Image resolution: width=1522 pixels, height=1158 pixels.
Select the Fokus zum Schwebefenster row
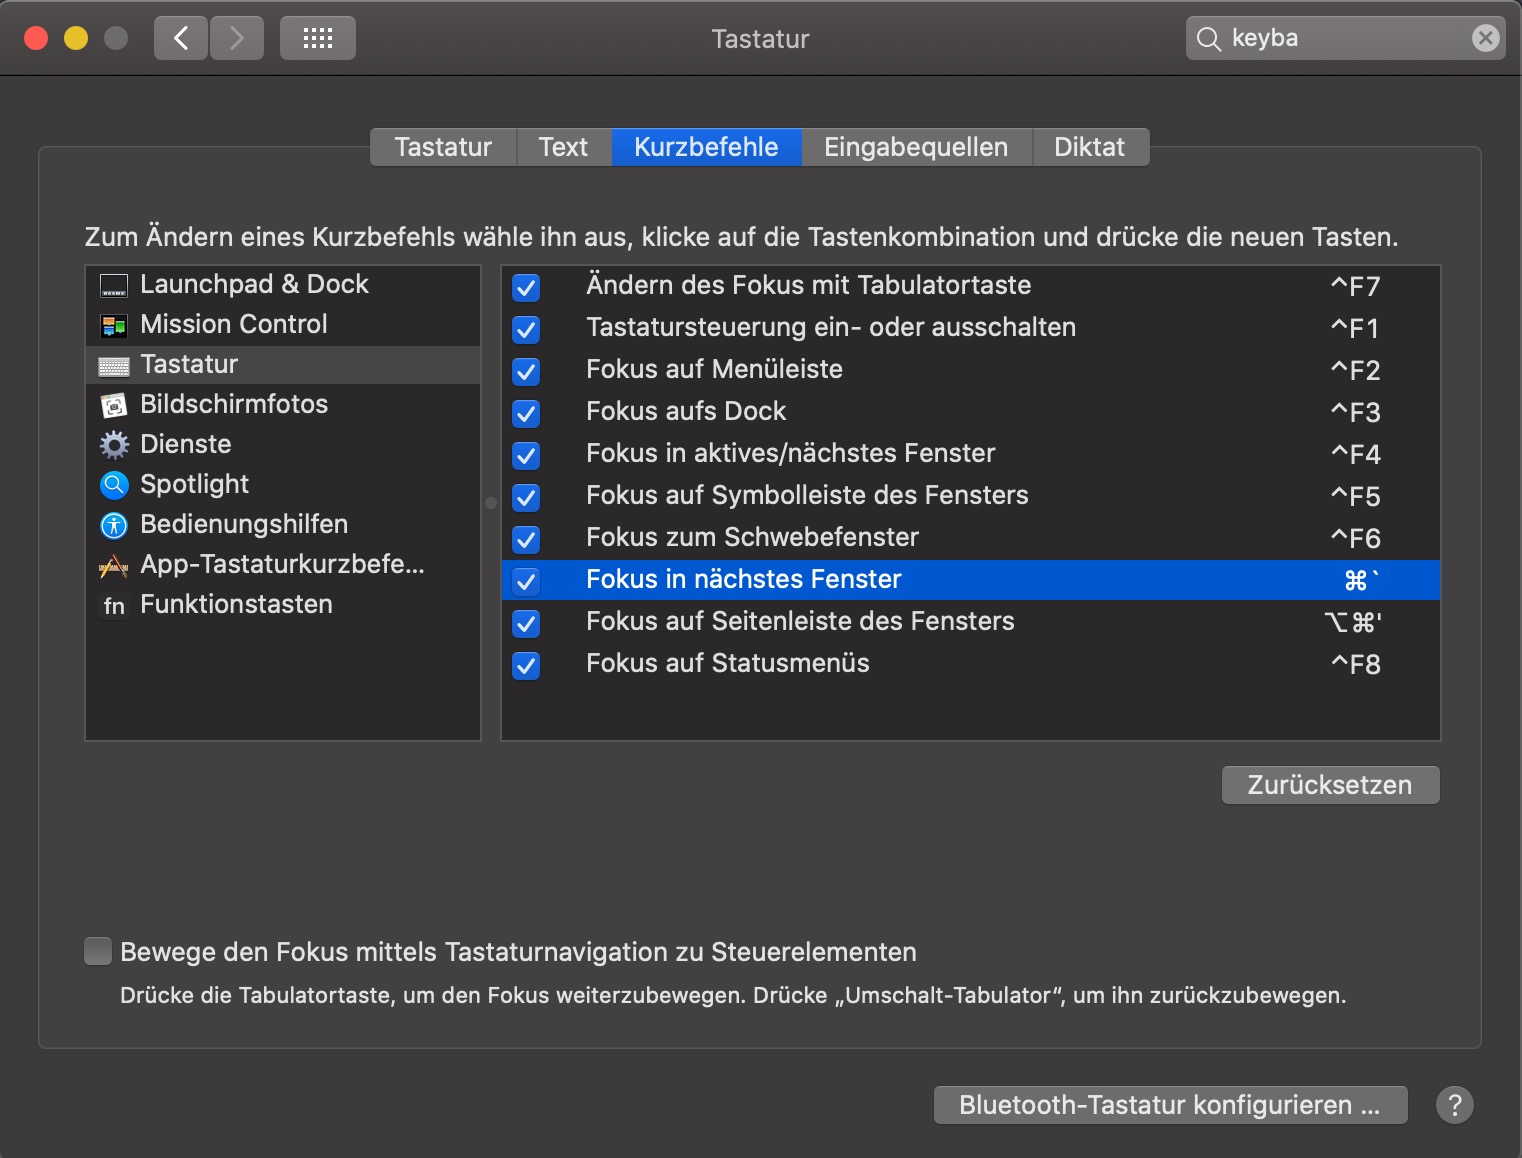coord(751,537)
